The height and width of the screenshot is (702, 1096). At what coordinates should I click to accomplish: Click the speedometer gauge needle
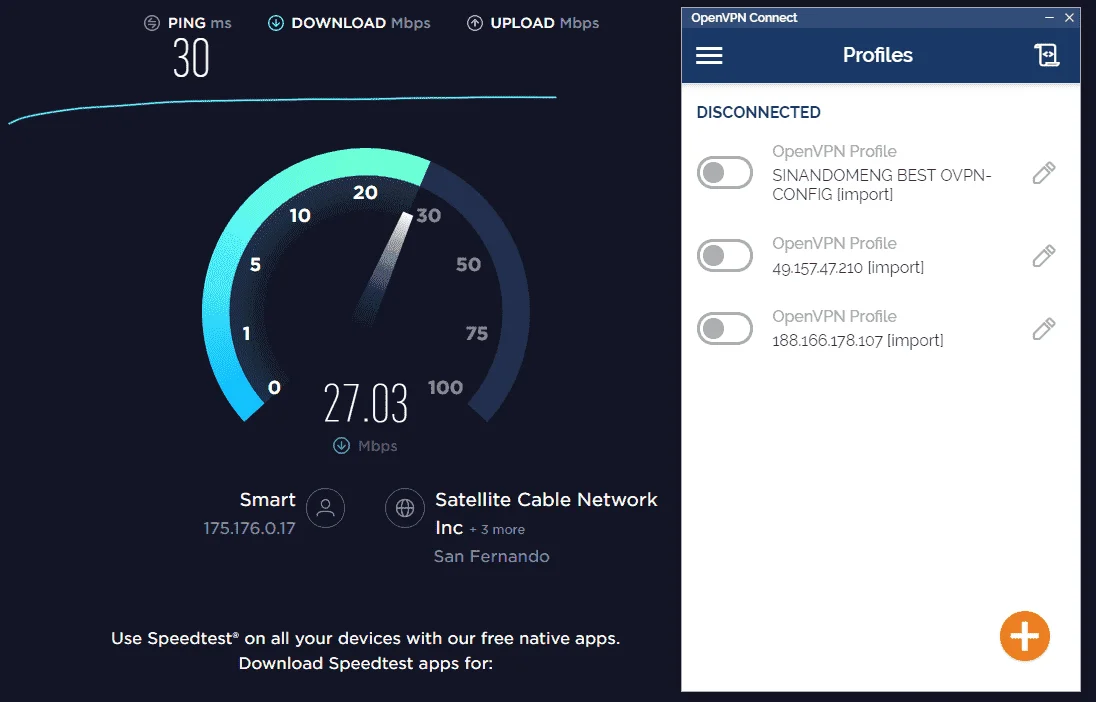coord(383,267)
